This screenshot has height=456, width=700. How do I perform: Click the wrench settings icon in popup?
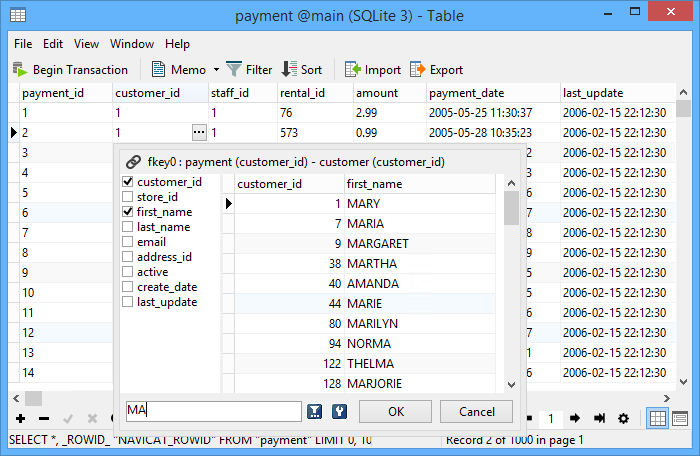[x=339, y=411]
